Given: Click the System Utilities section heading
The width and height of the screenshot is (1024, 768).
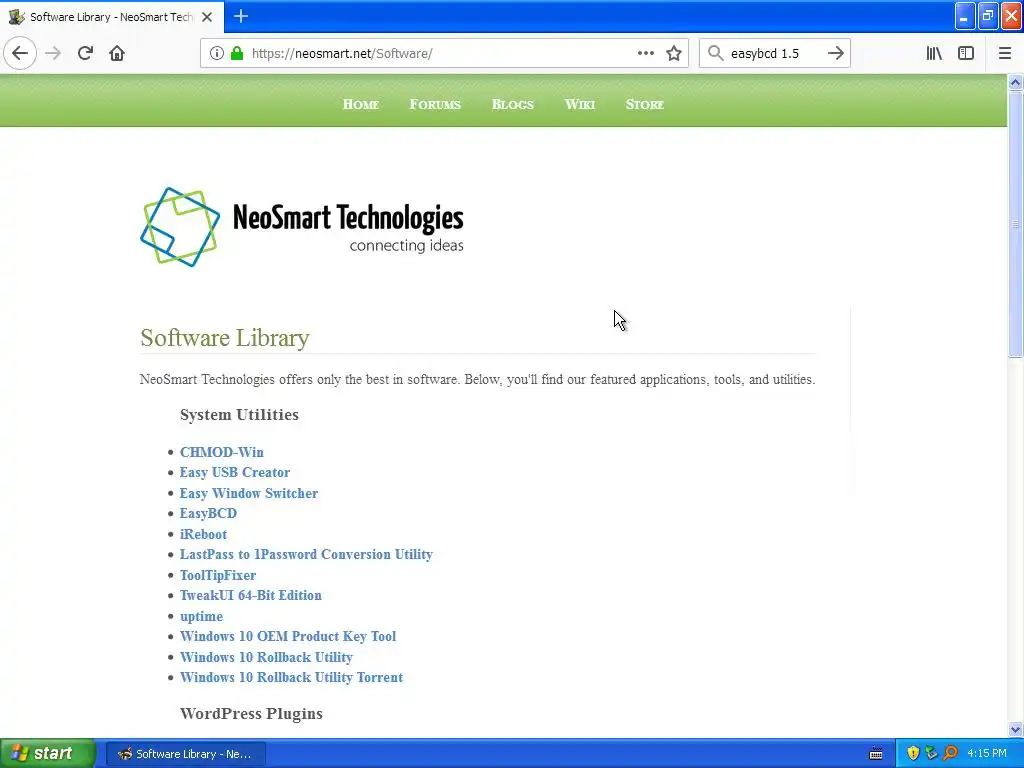Looking at the screenshot, I should (239, 415).
